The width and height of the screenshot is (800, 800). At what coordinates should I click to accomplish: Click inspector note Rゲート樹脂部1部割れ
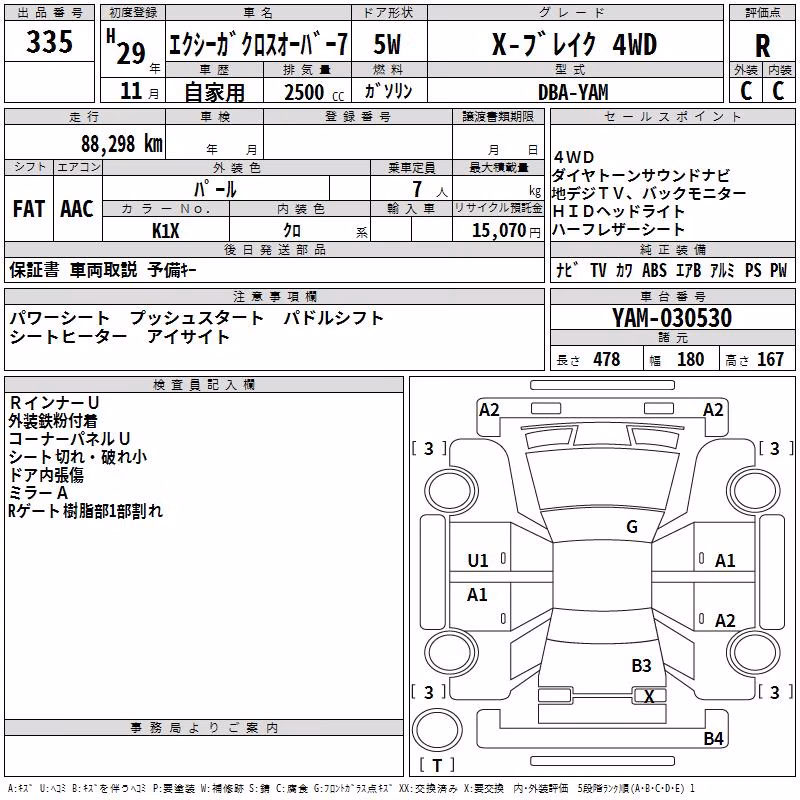pyautogui.click(x=85, y=511)
